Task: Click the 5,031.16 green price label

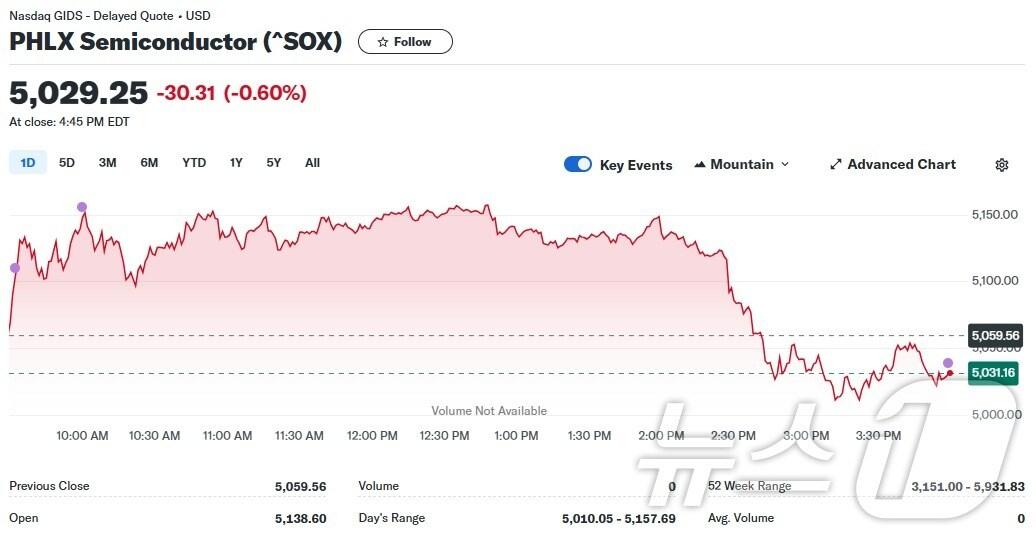Action: click(x=992, y=373)
